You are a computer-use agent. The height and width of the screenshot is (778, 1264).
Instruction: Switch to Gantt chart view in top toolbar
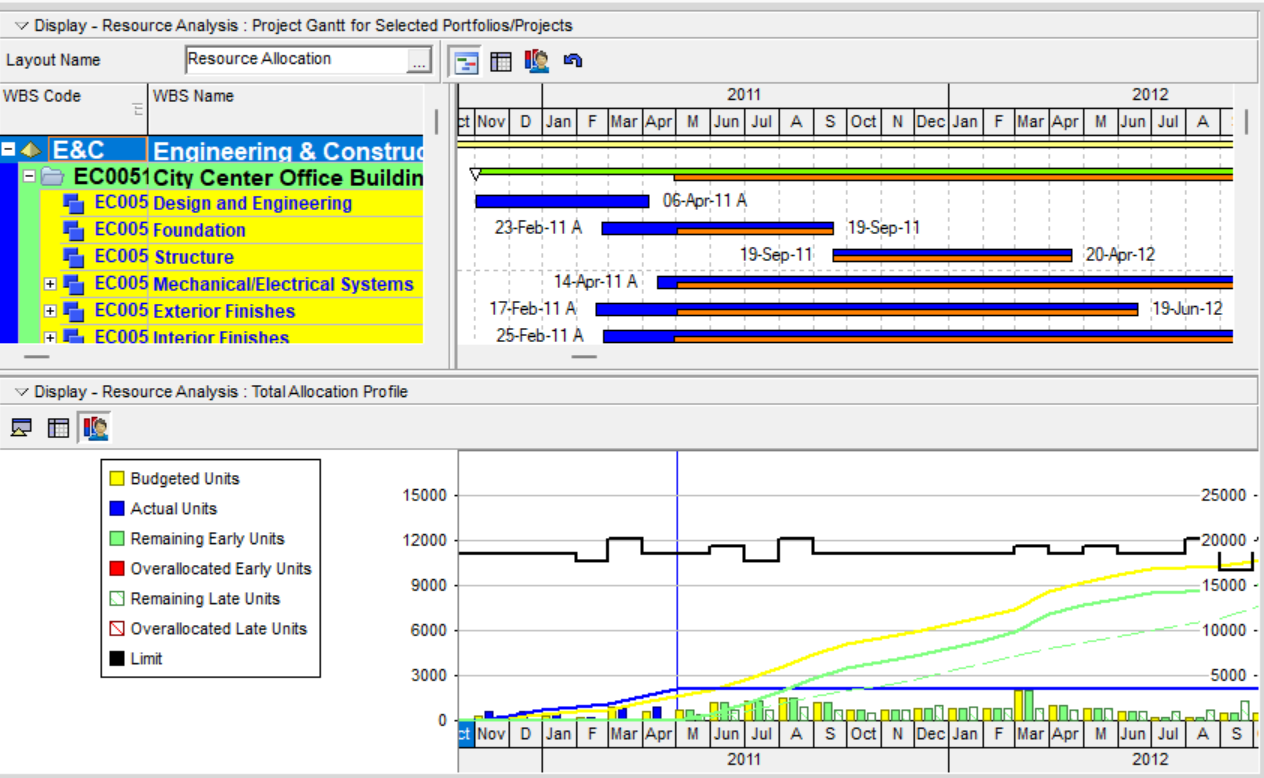(466, 62)
